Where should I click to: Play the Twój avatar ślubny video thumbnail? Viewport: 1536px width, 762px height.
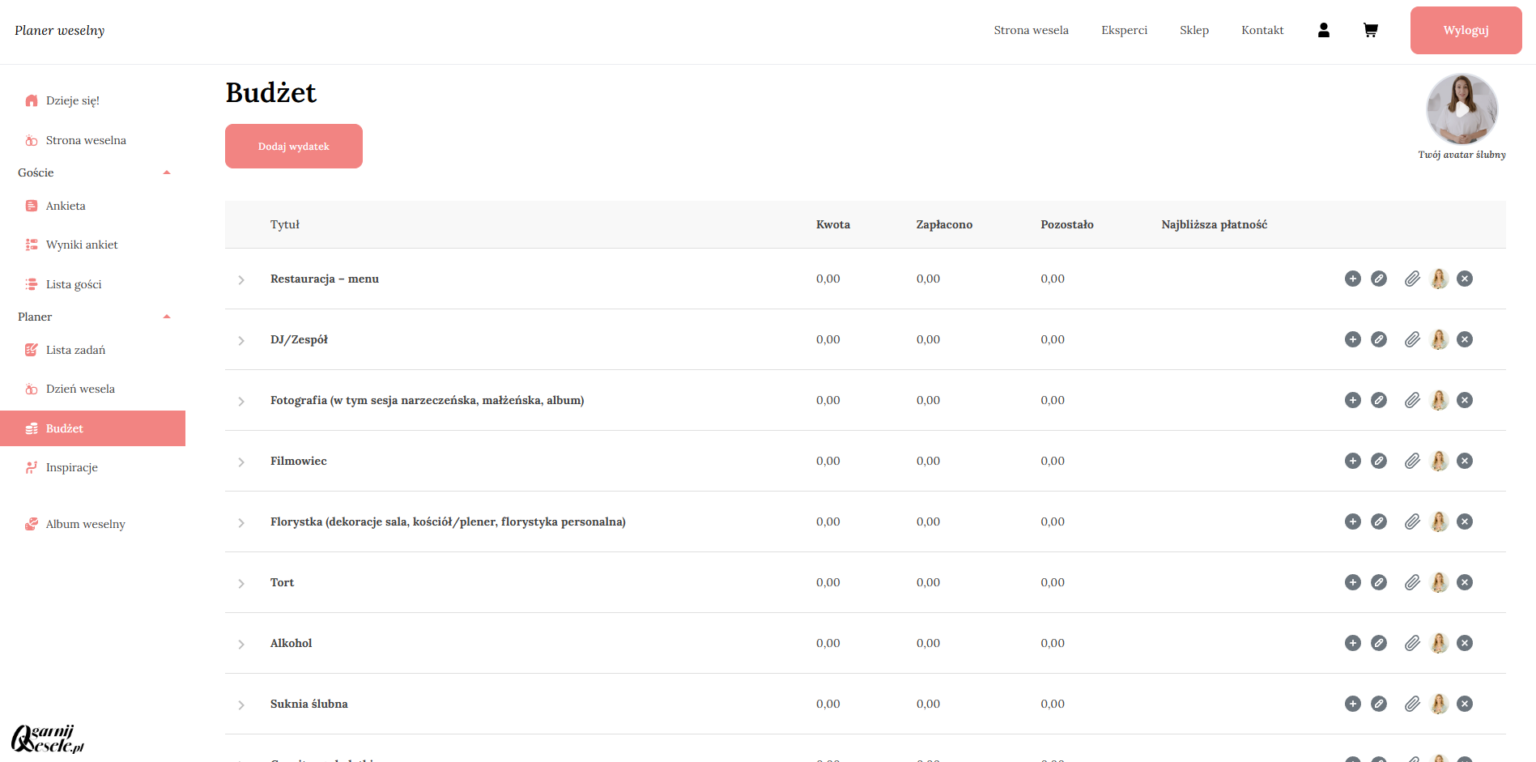[1461, 110]
